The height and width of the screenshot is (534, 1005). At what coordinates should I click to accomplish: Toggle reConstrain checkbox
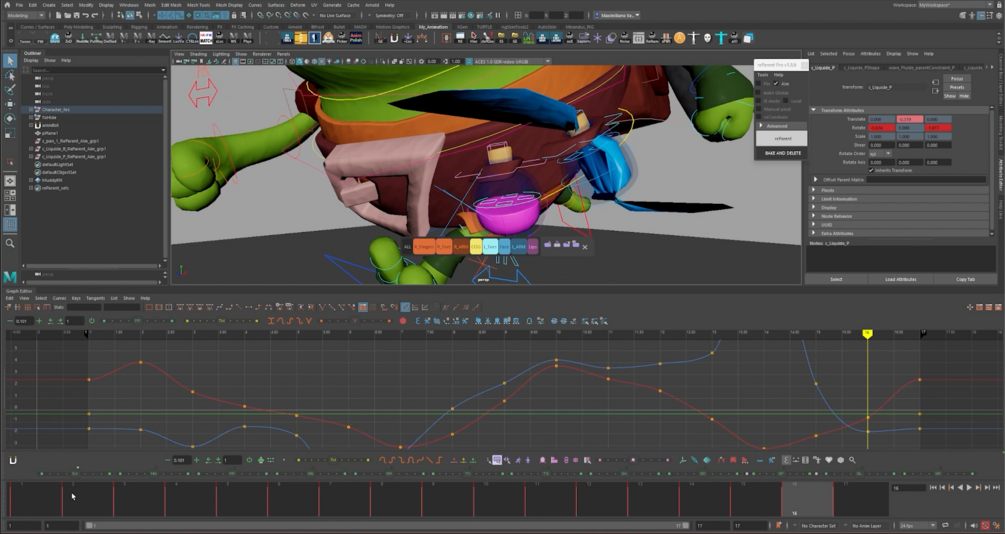pyautogui.click(x=758, y=117)
